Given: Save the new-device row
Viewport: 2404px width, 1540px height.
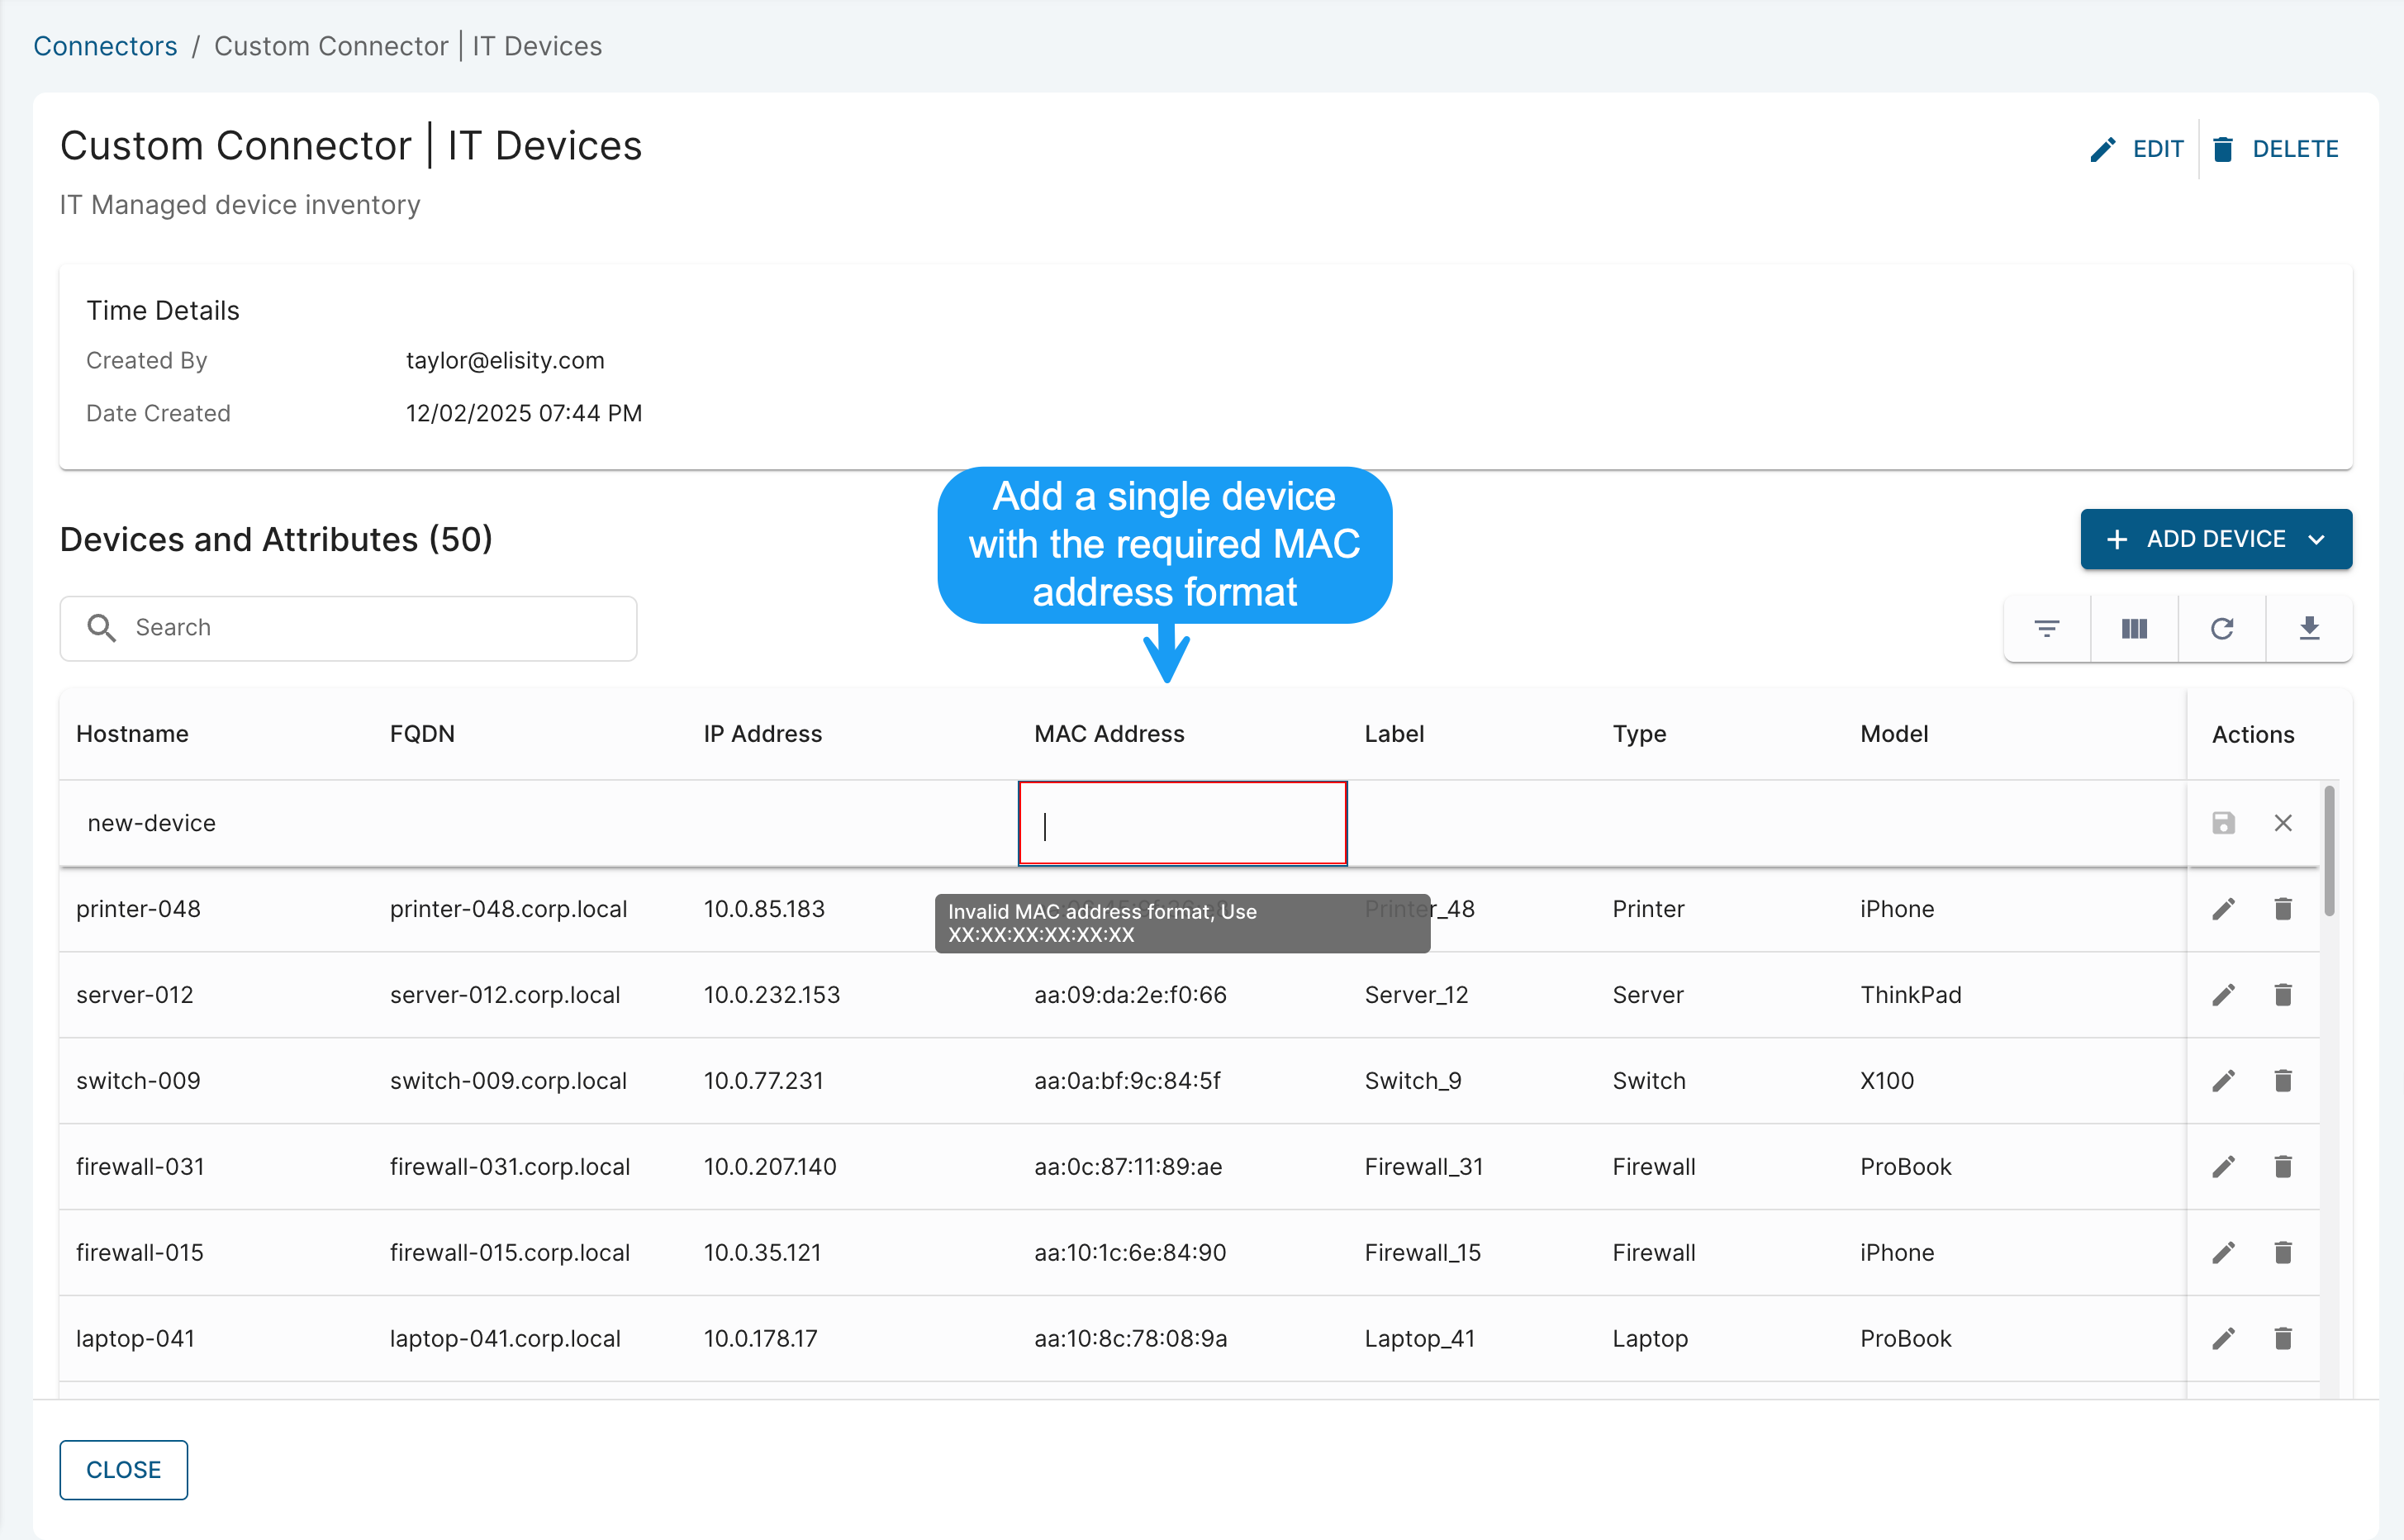Looking at the screenshot, I should click(2223, 823).
